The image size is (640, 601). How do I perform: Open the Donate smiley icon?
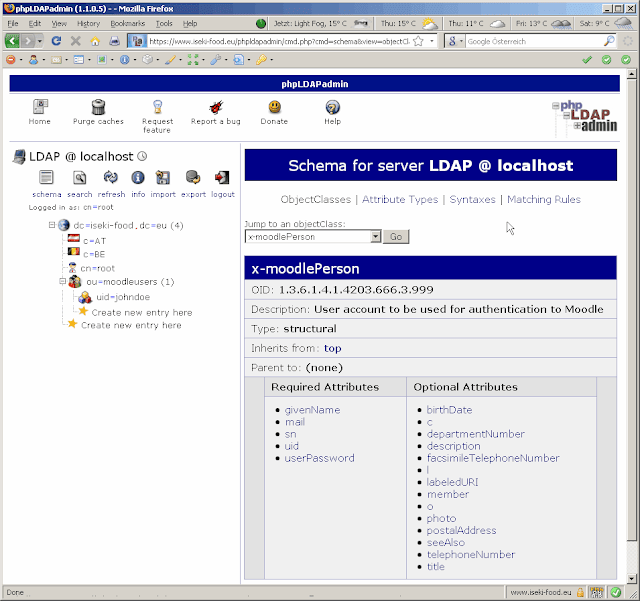(x=274, y=107)
